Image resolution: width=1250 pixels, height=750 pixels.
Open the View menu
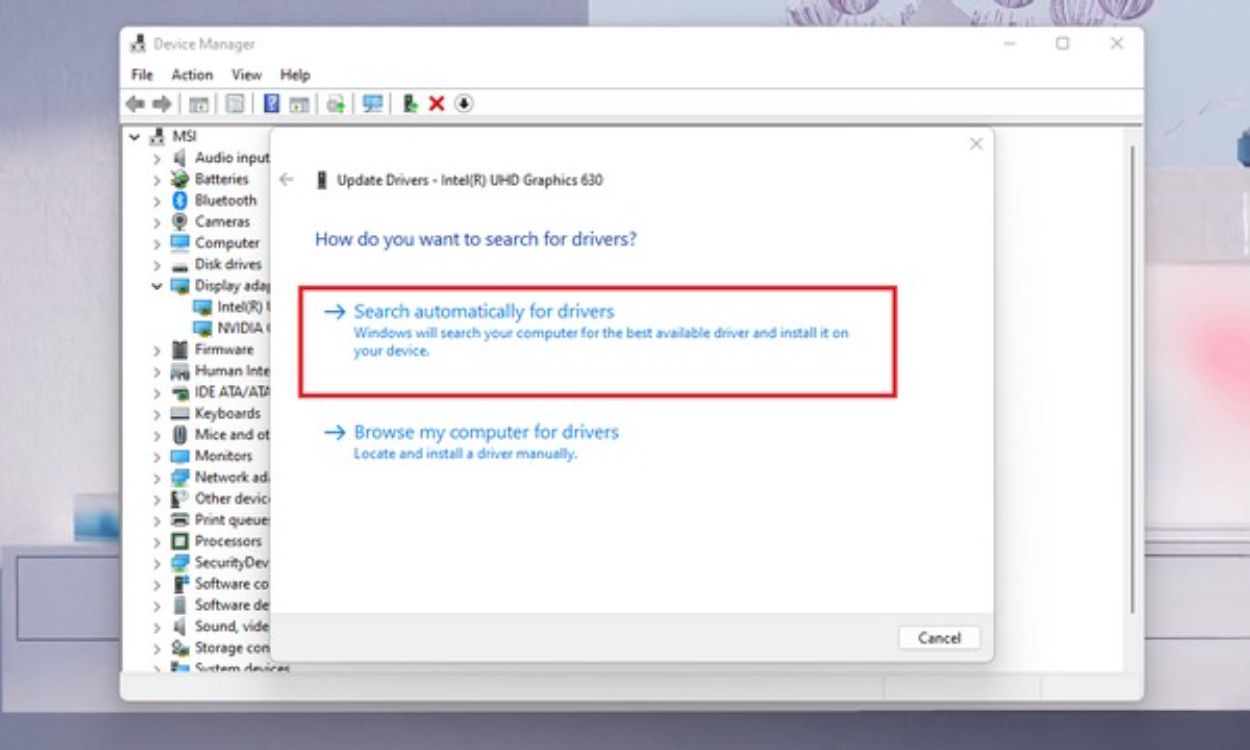click(x=246, y=74)
